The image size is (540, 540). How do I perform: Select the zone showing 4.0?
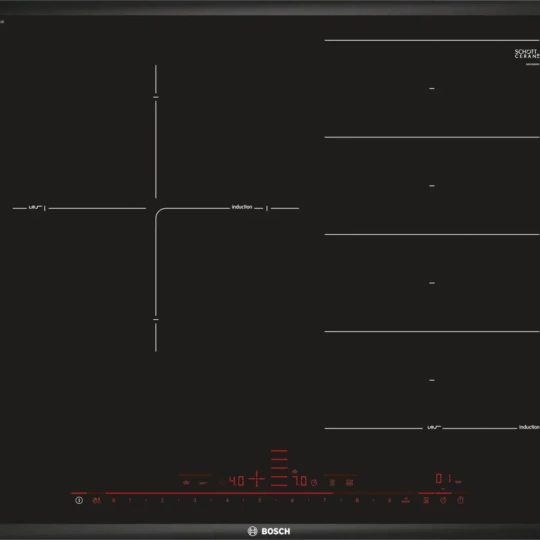pos(237,481)
